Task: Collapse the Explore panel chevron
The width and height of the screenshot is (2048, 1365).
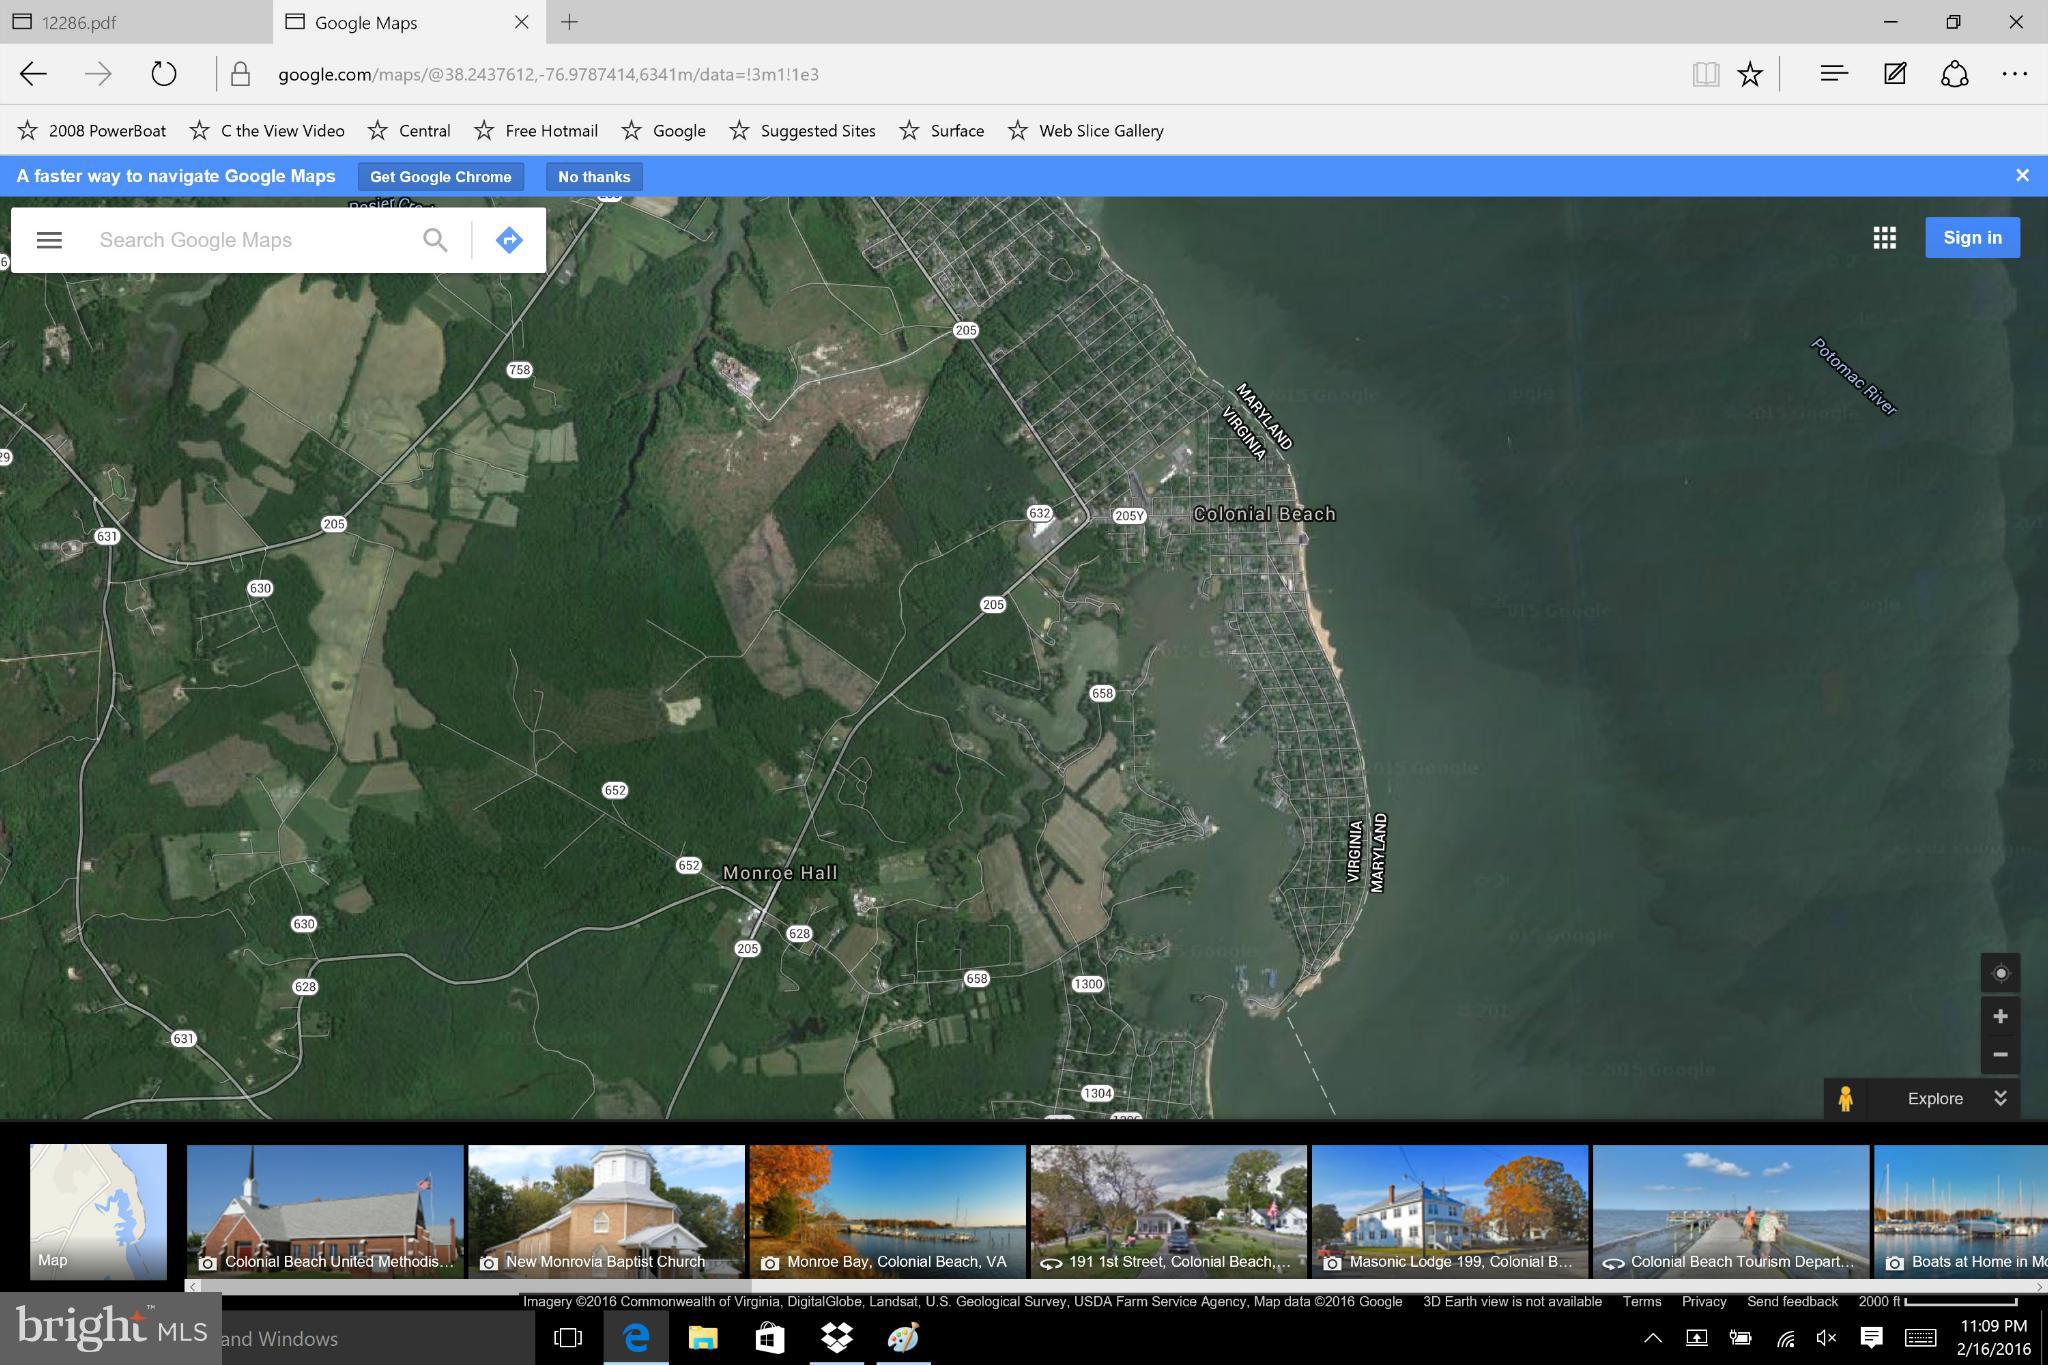Action: [2000, 1098]
